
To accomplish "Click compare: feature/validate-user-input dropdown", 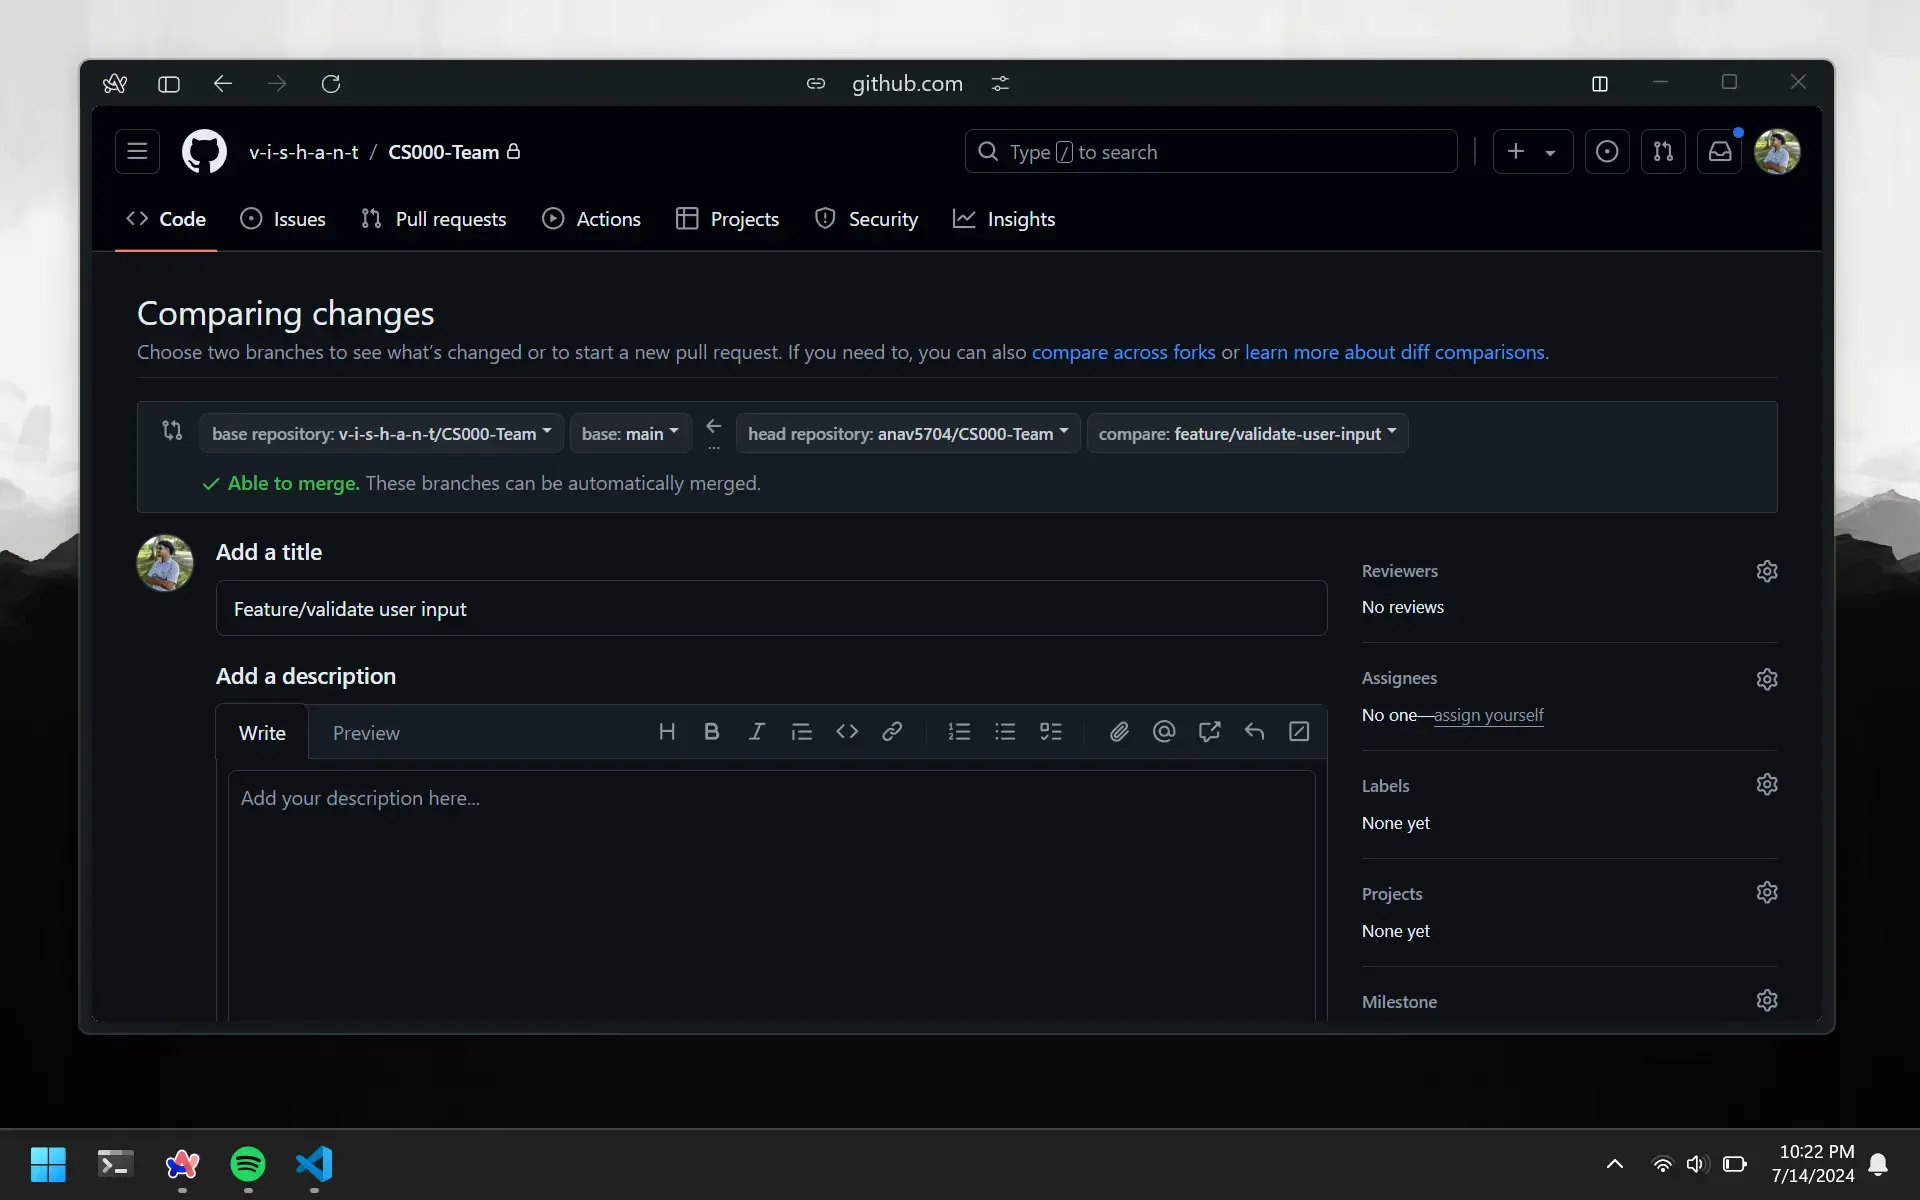I will 1247,433.
